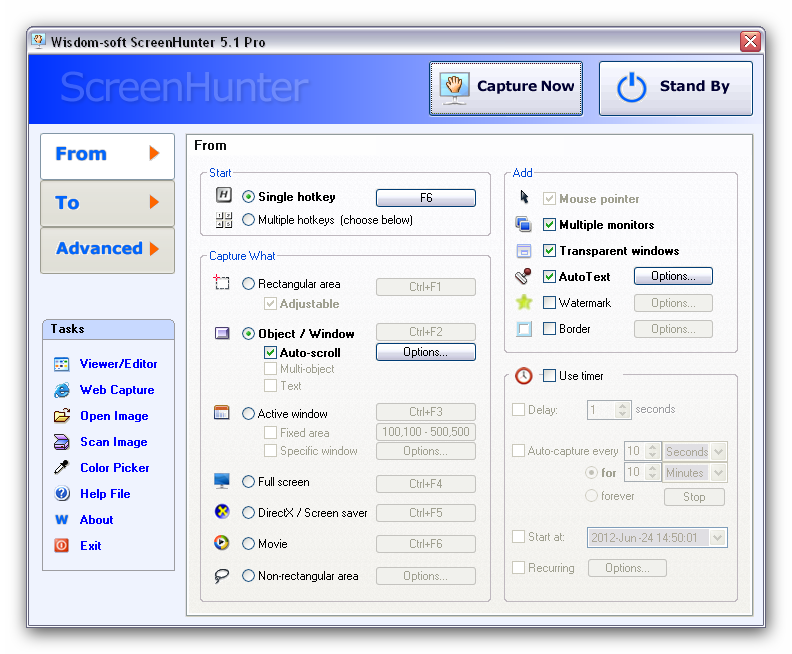Click the Full screen monitor icon

point(222,481)
